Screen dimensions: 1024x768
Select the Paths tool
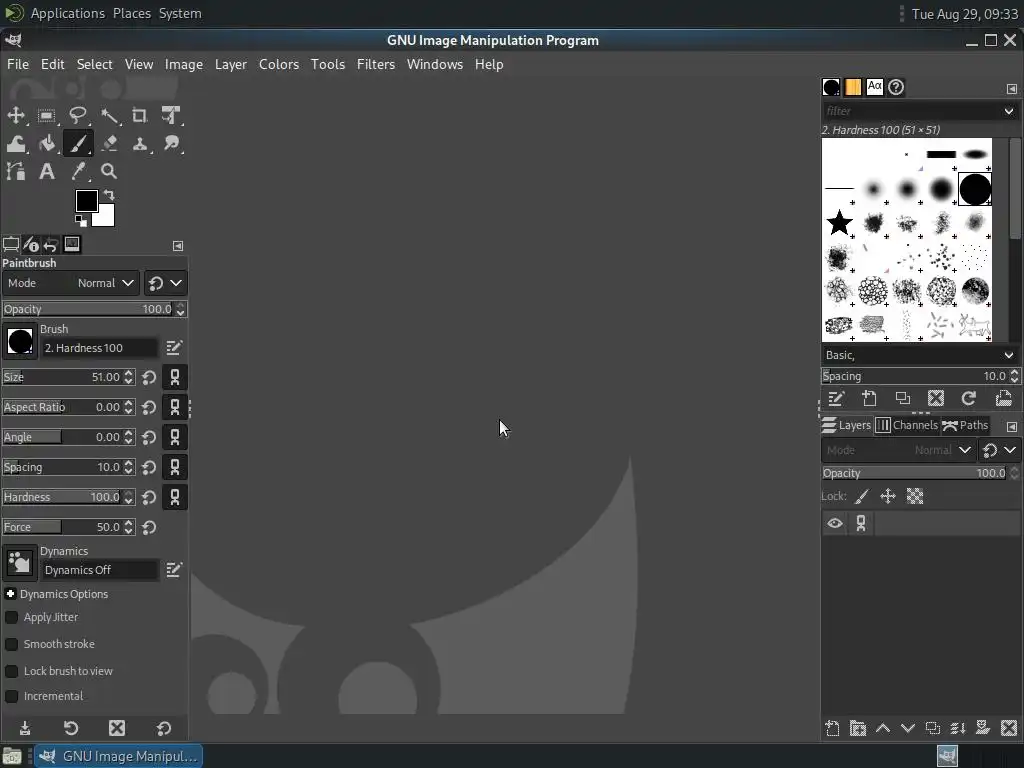coord(16,172)
